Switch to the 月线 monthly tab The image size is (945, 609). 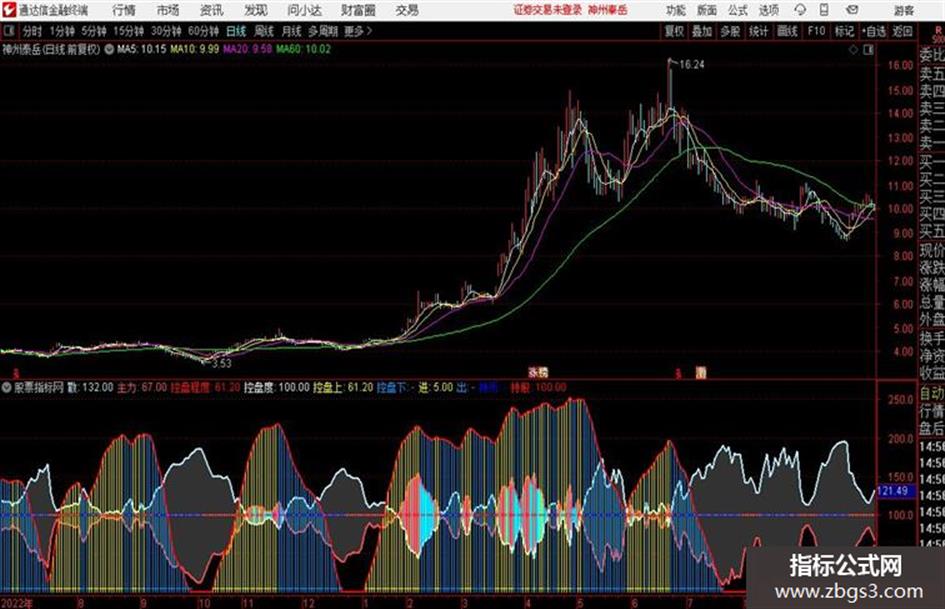pos(292,31)
